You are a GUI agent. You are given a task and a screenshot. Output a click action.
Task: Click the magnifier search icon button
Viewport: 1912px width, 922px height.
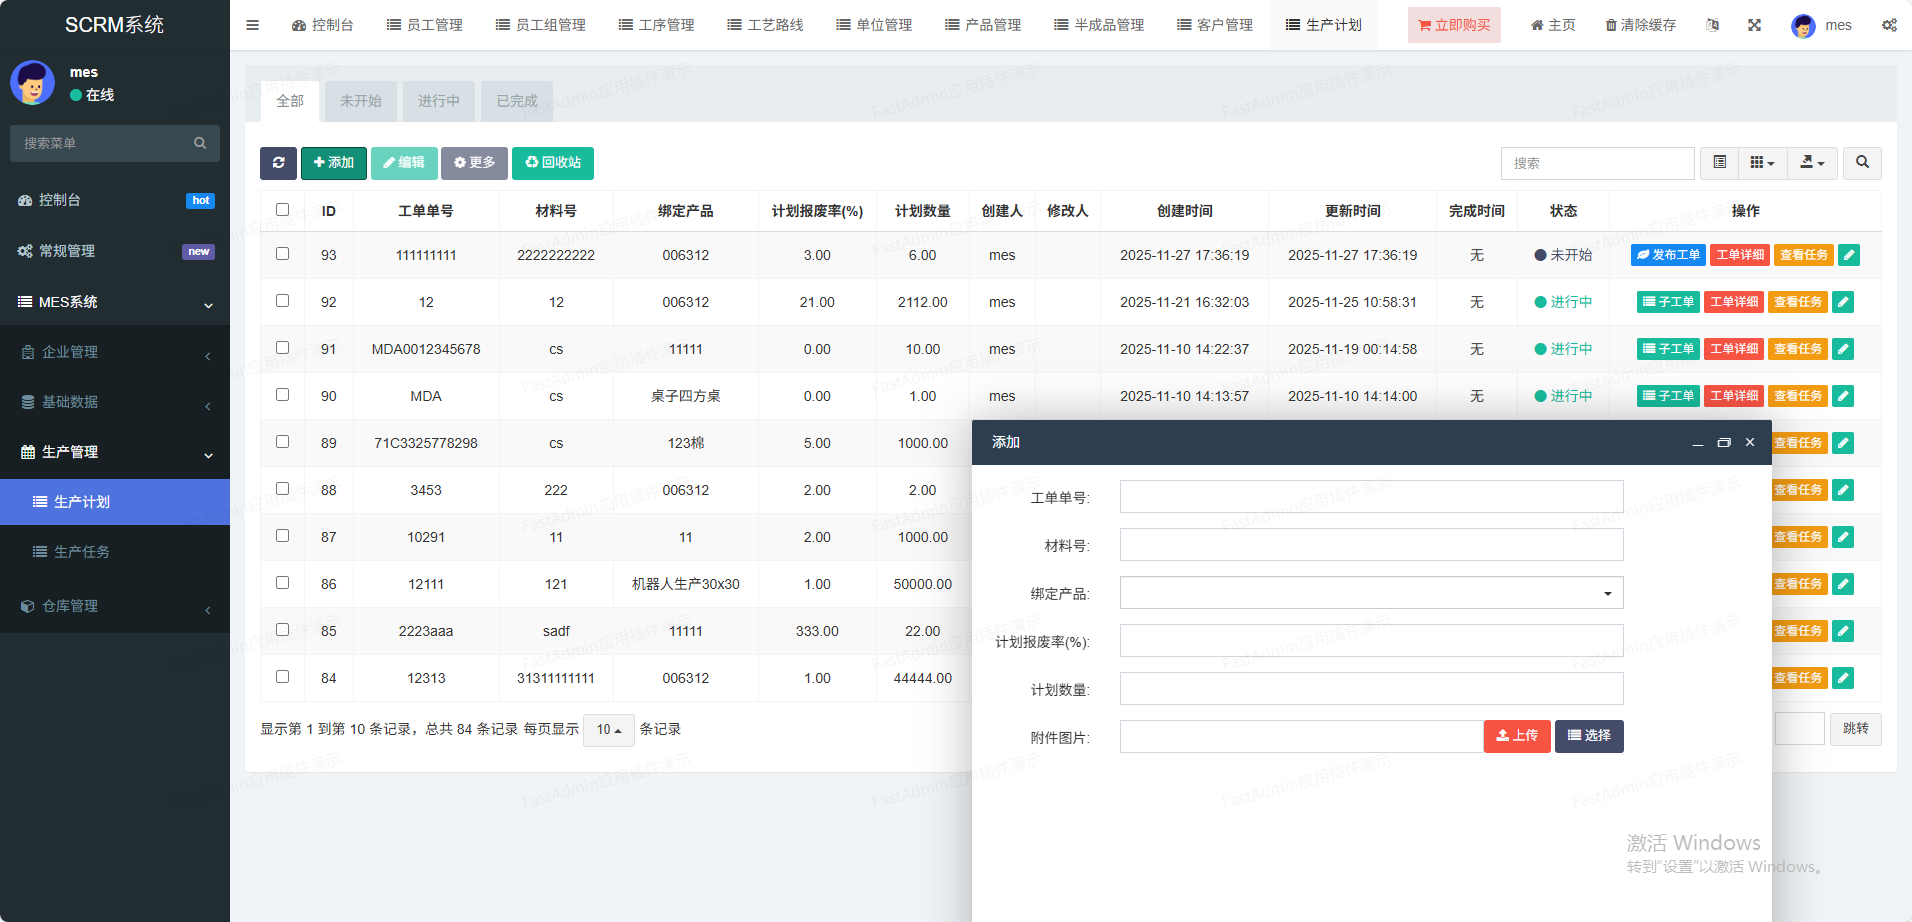tap(1862, 163)
